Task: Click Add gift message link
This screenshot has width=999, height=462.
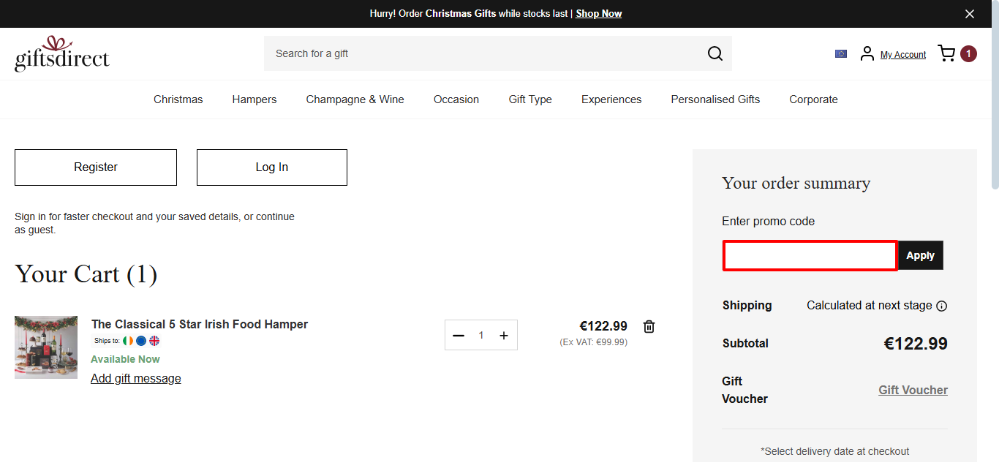Action: pos(136,379)
